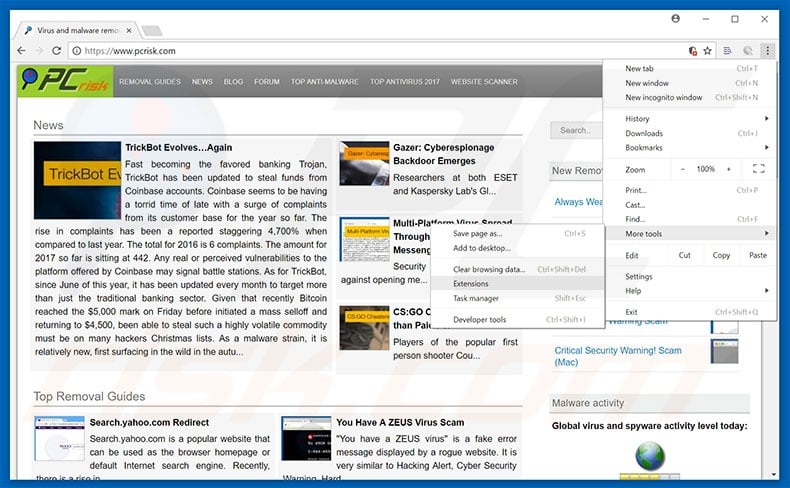Screen dimensions: 790x488
Task: Click the ZEUS Virus Scam thumbnail
Action: [x=306, y=438]
